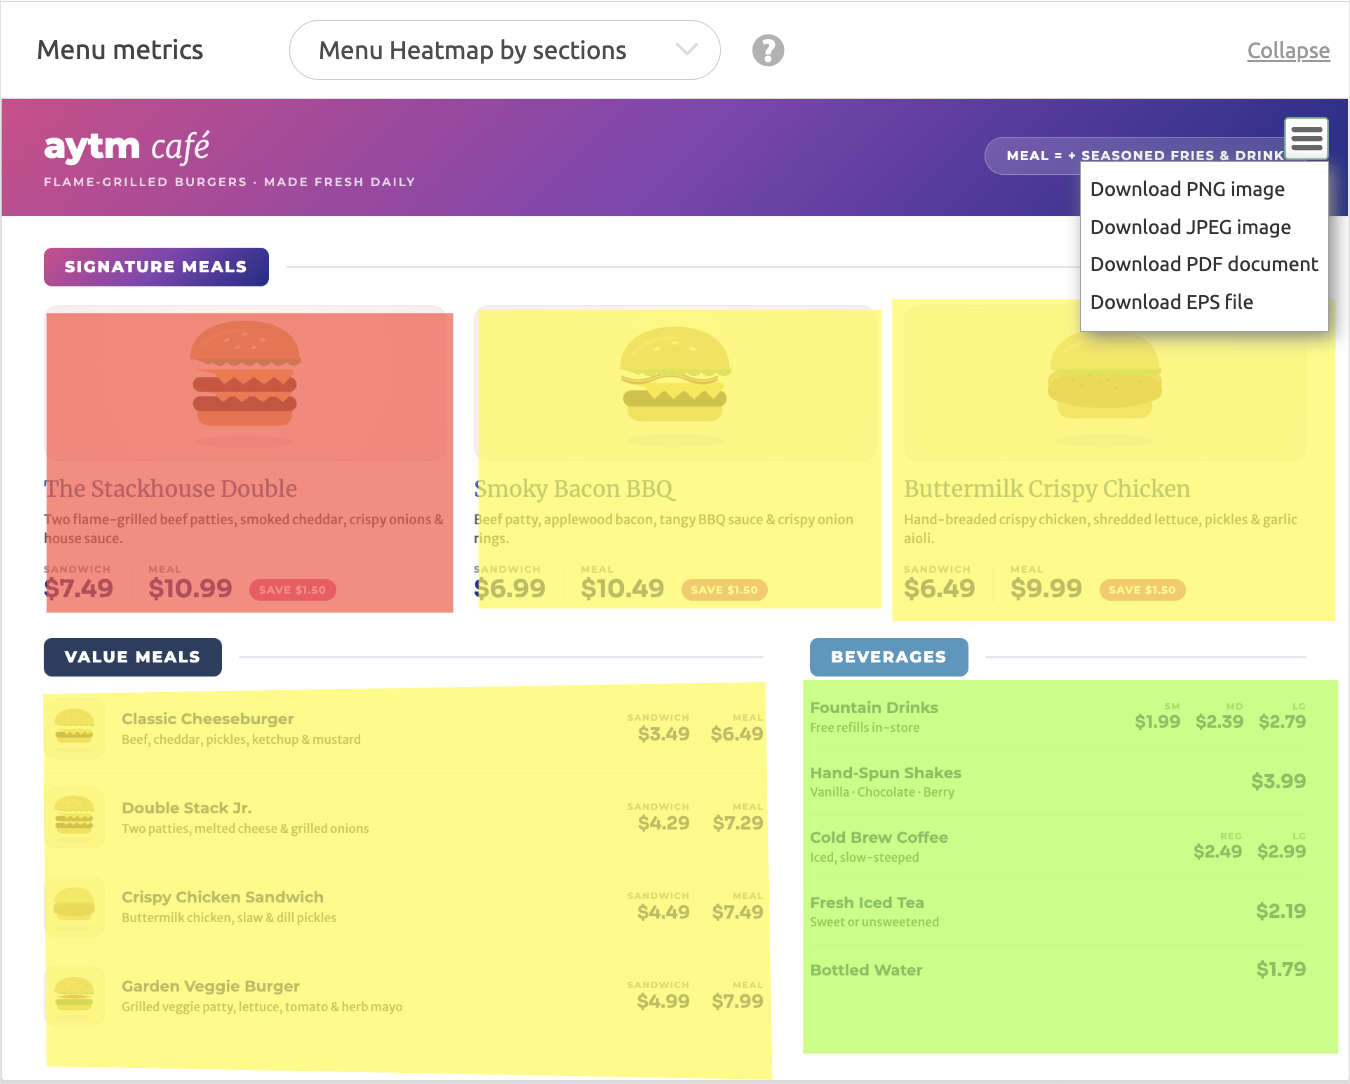This screenshot has height=1084, width=1350.
Task: Choose Download PDF document
Action: pos(1204,264)
